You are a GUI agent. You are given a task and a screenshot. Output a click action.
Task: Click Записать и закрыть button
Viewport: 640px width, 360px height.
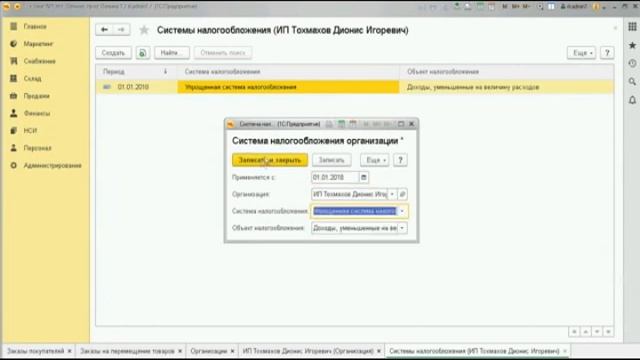coord(270,160)
